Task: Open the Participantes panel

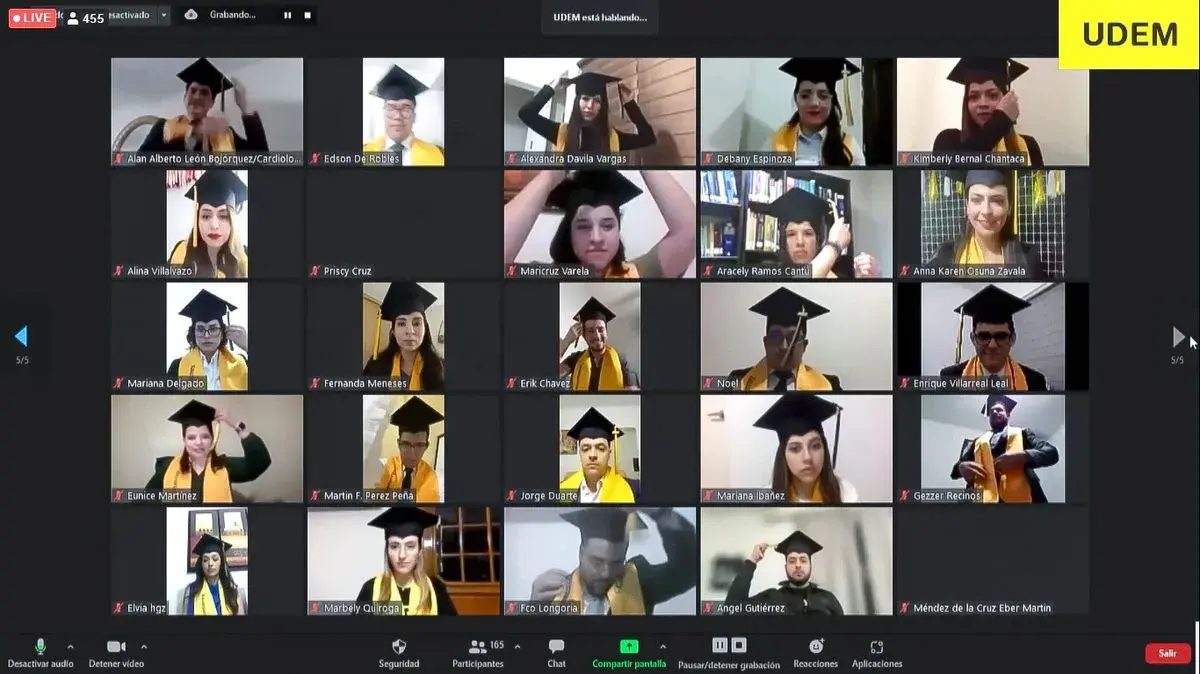Action: click(x=479, y=647)
